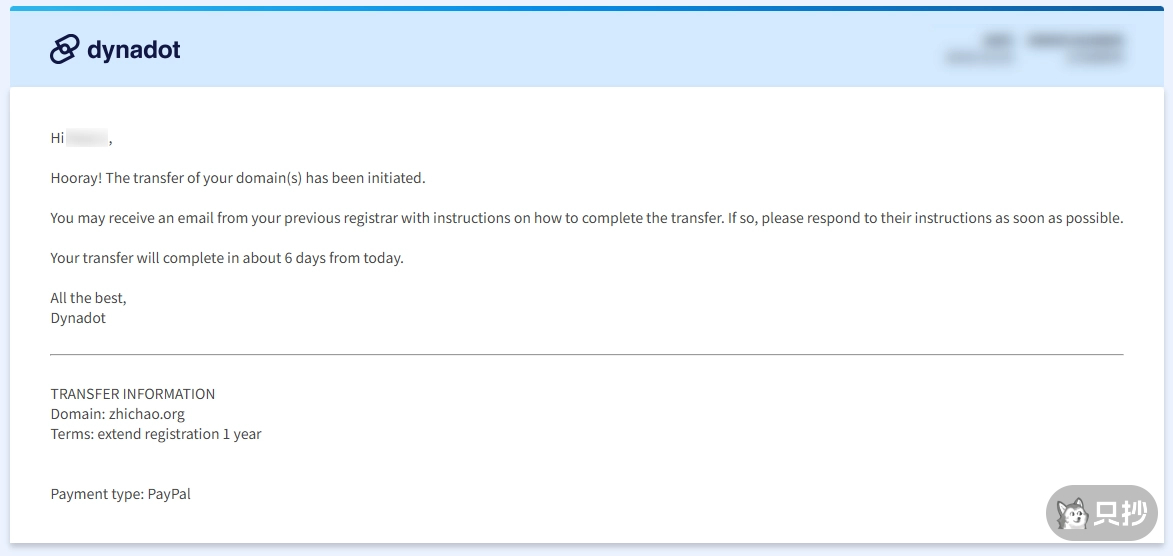
Task: Click the "Hi" greeting word
Action: (x=57, y=138)
